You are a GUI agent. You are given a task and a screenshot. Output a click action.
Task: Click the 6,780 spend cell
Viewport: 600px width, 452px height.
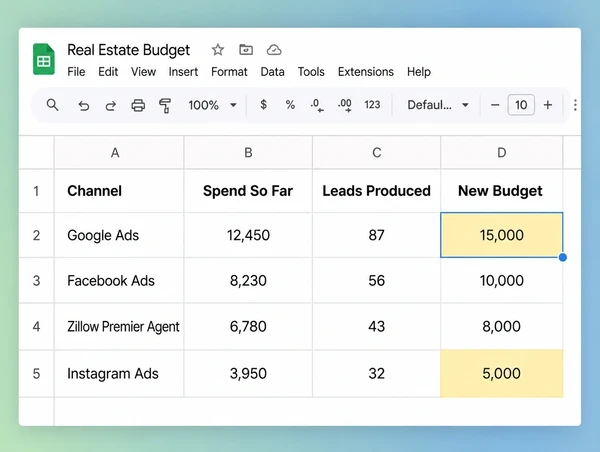point(248,326)
